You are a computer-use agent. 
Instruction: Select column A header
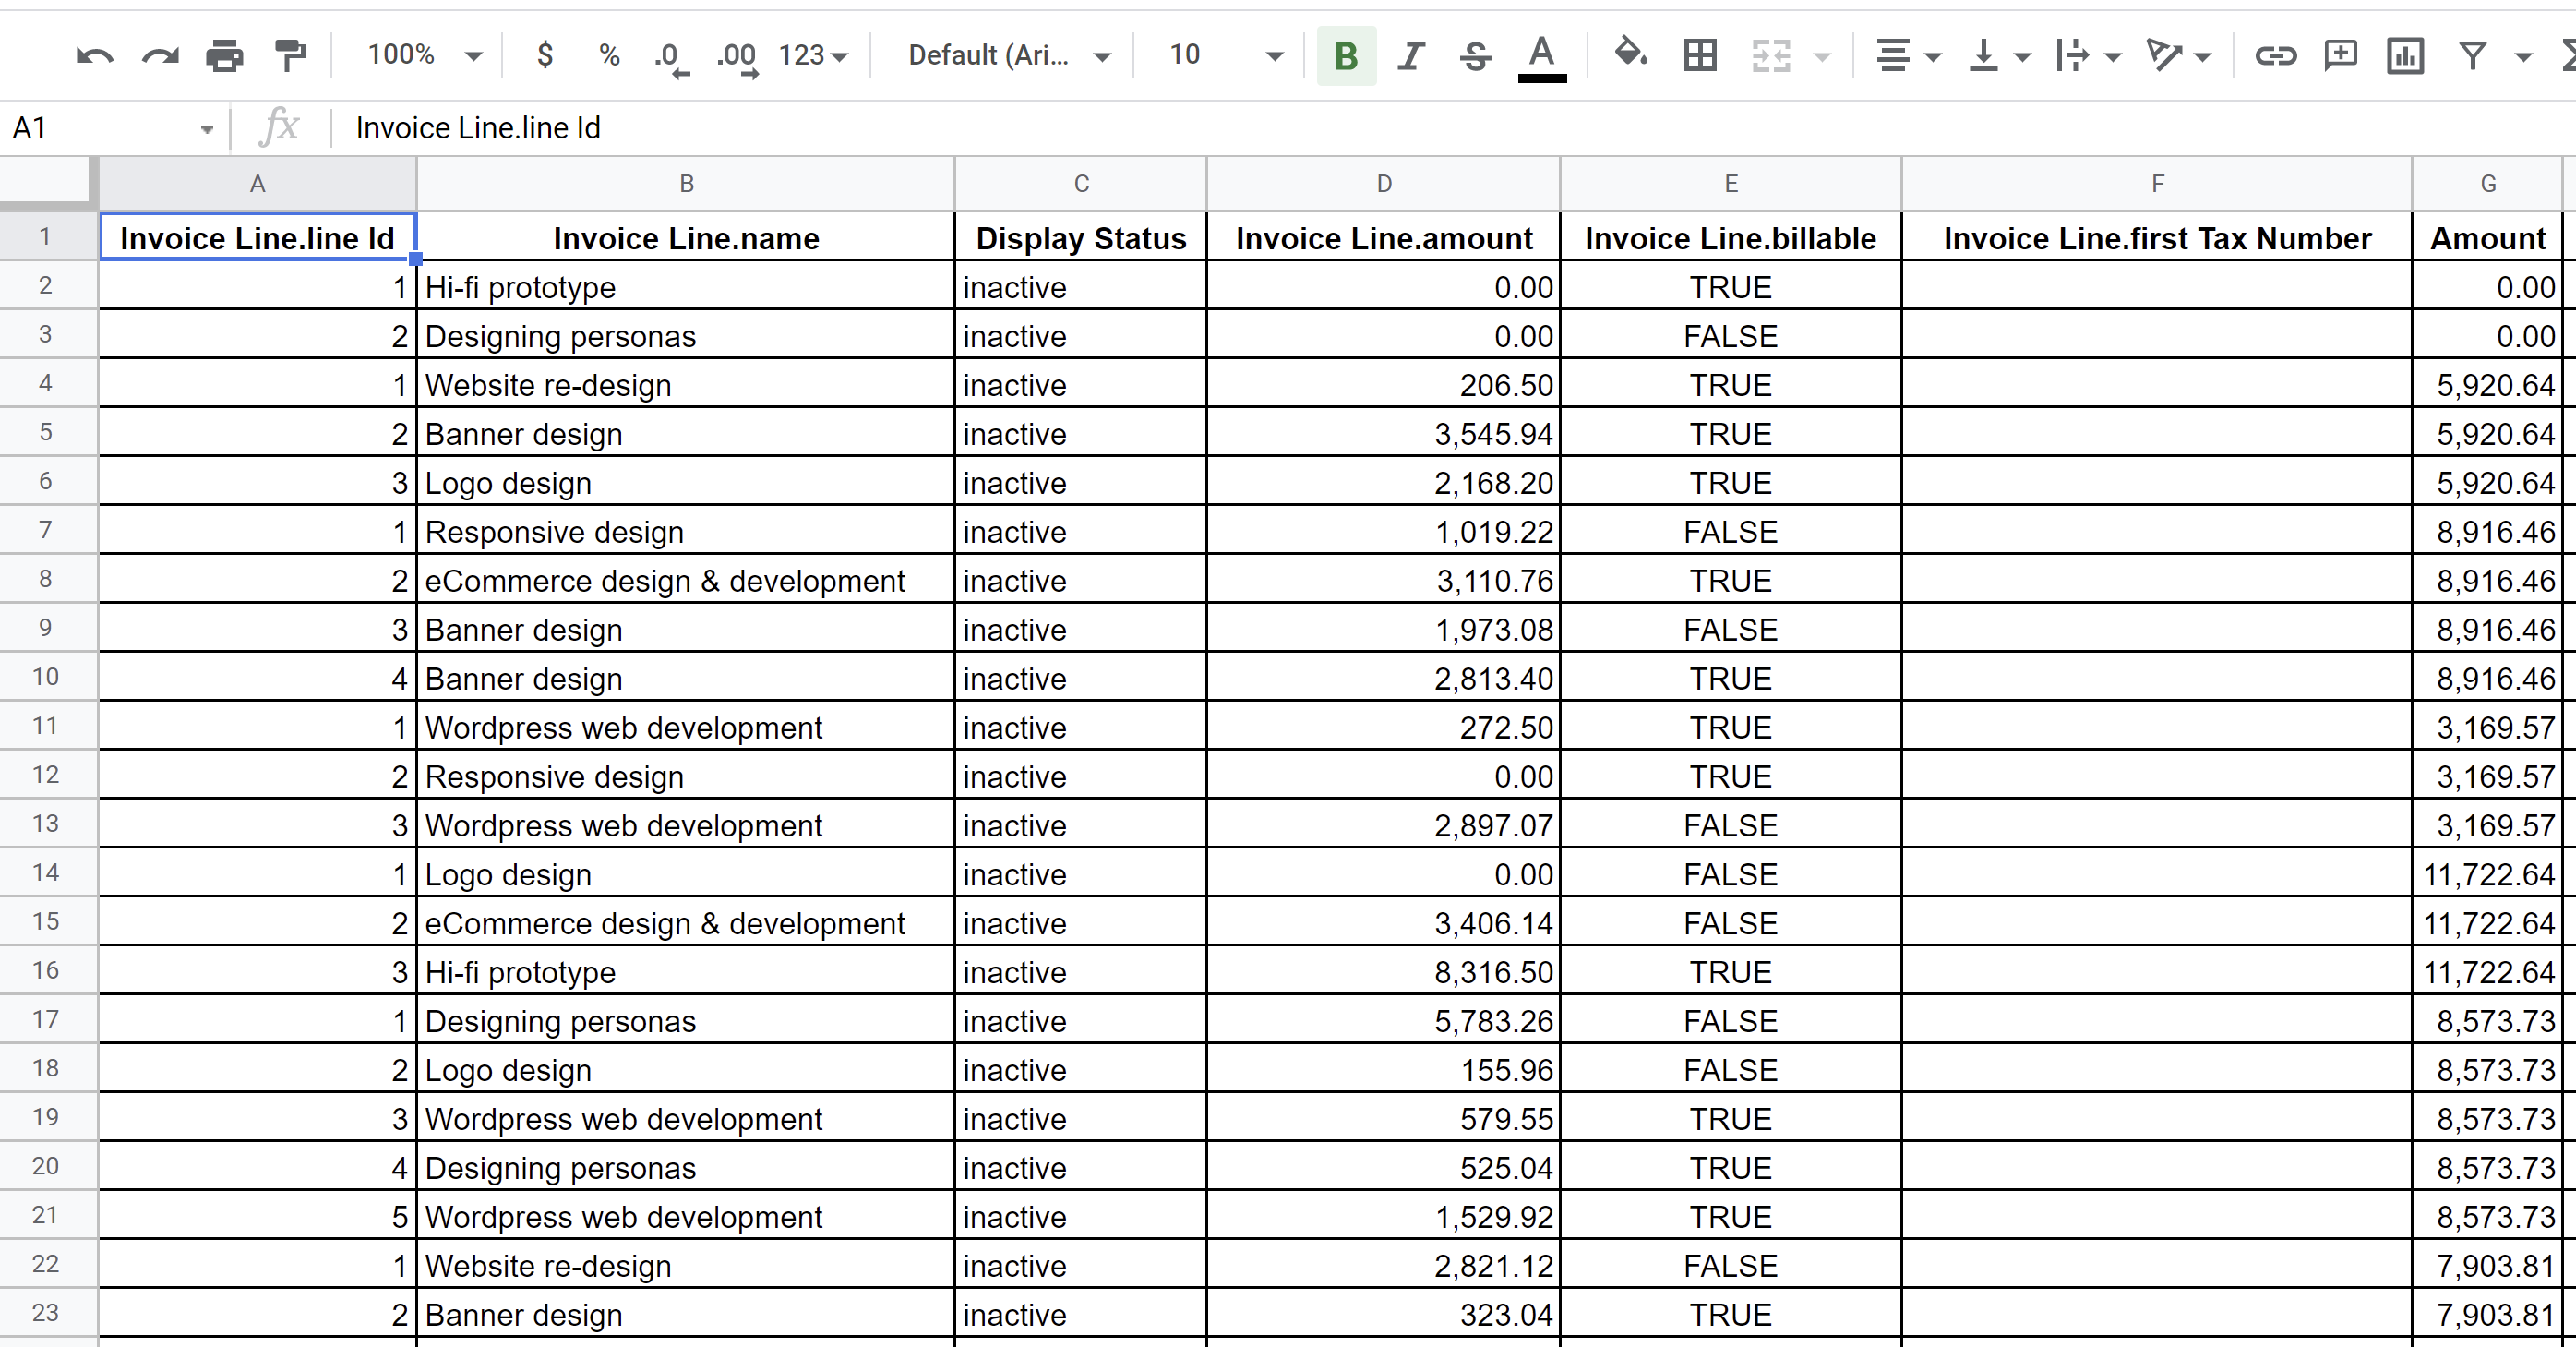click(x=257, y=183)
